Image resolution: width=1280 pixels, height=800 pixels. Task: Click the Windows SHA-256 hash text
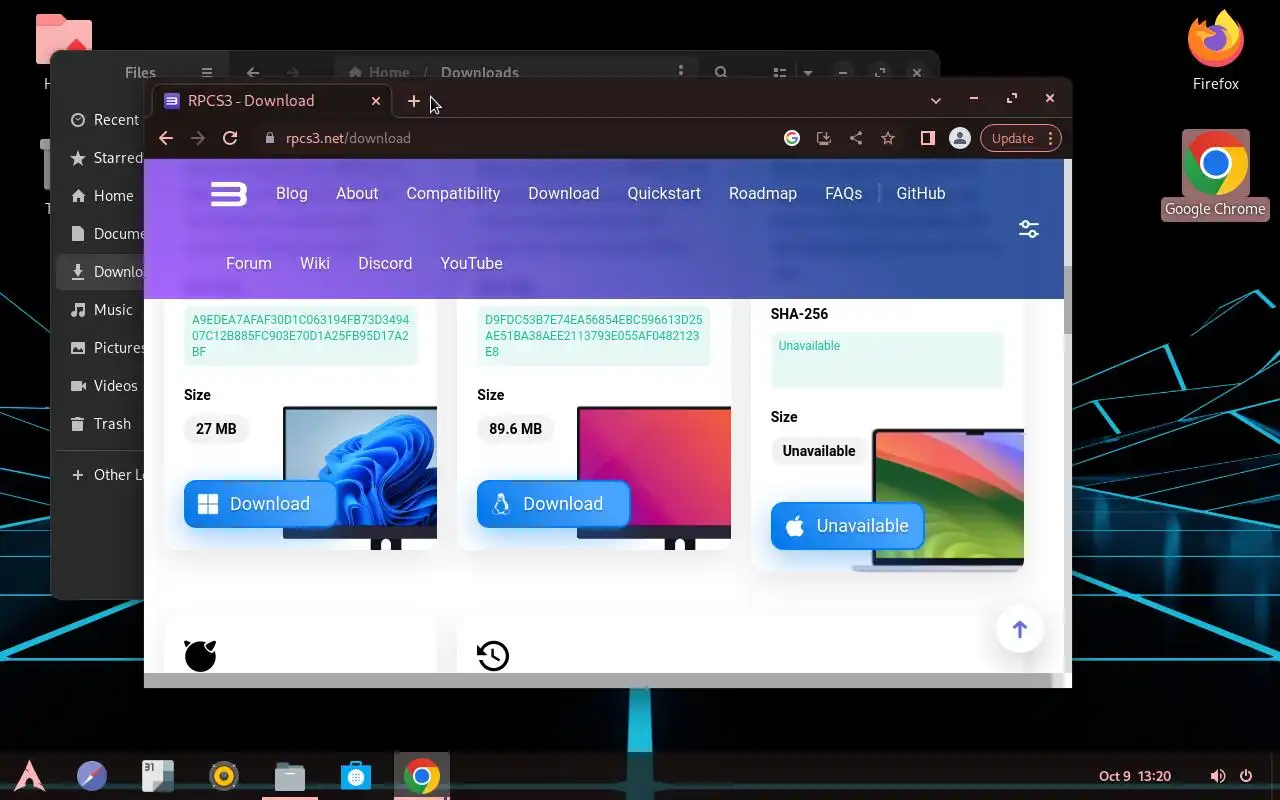click(x=300, y=335)
